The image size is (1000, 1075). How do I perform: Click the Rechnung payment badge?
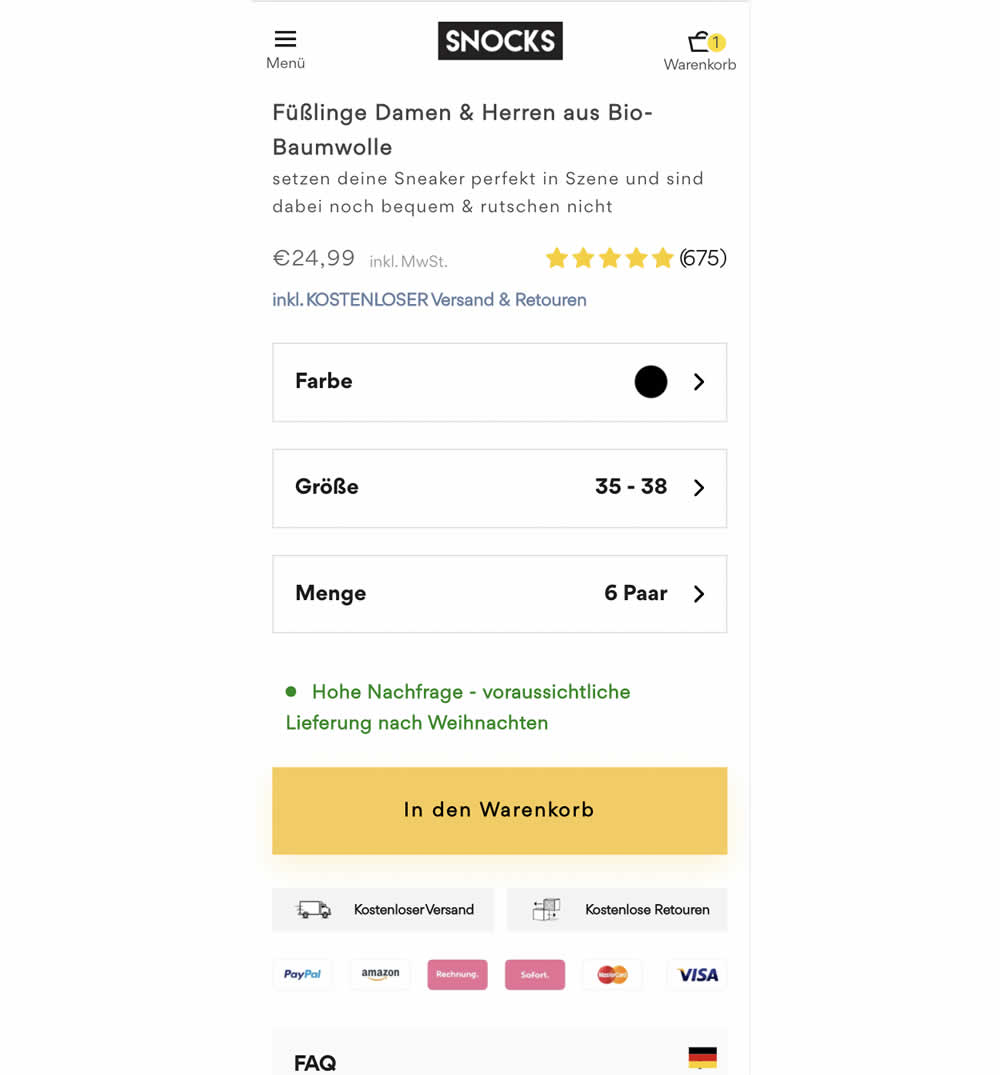pyautogui.click(x=457, y=974)
